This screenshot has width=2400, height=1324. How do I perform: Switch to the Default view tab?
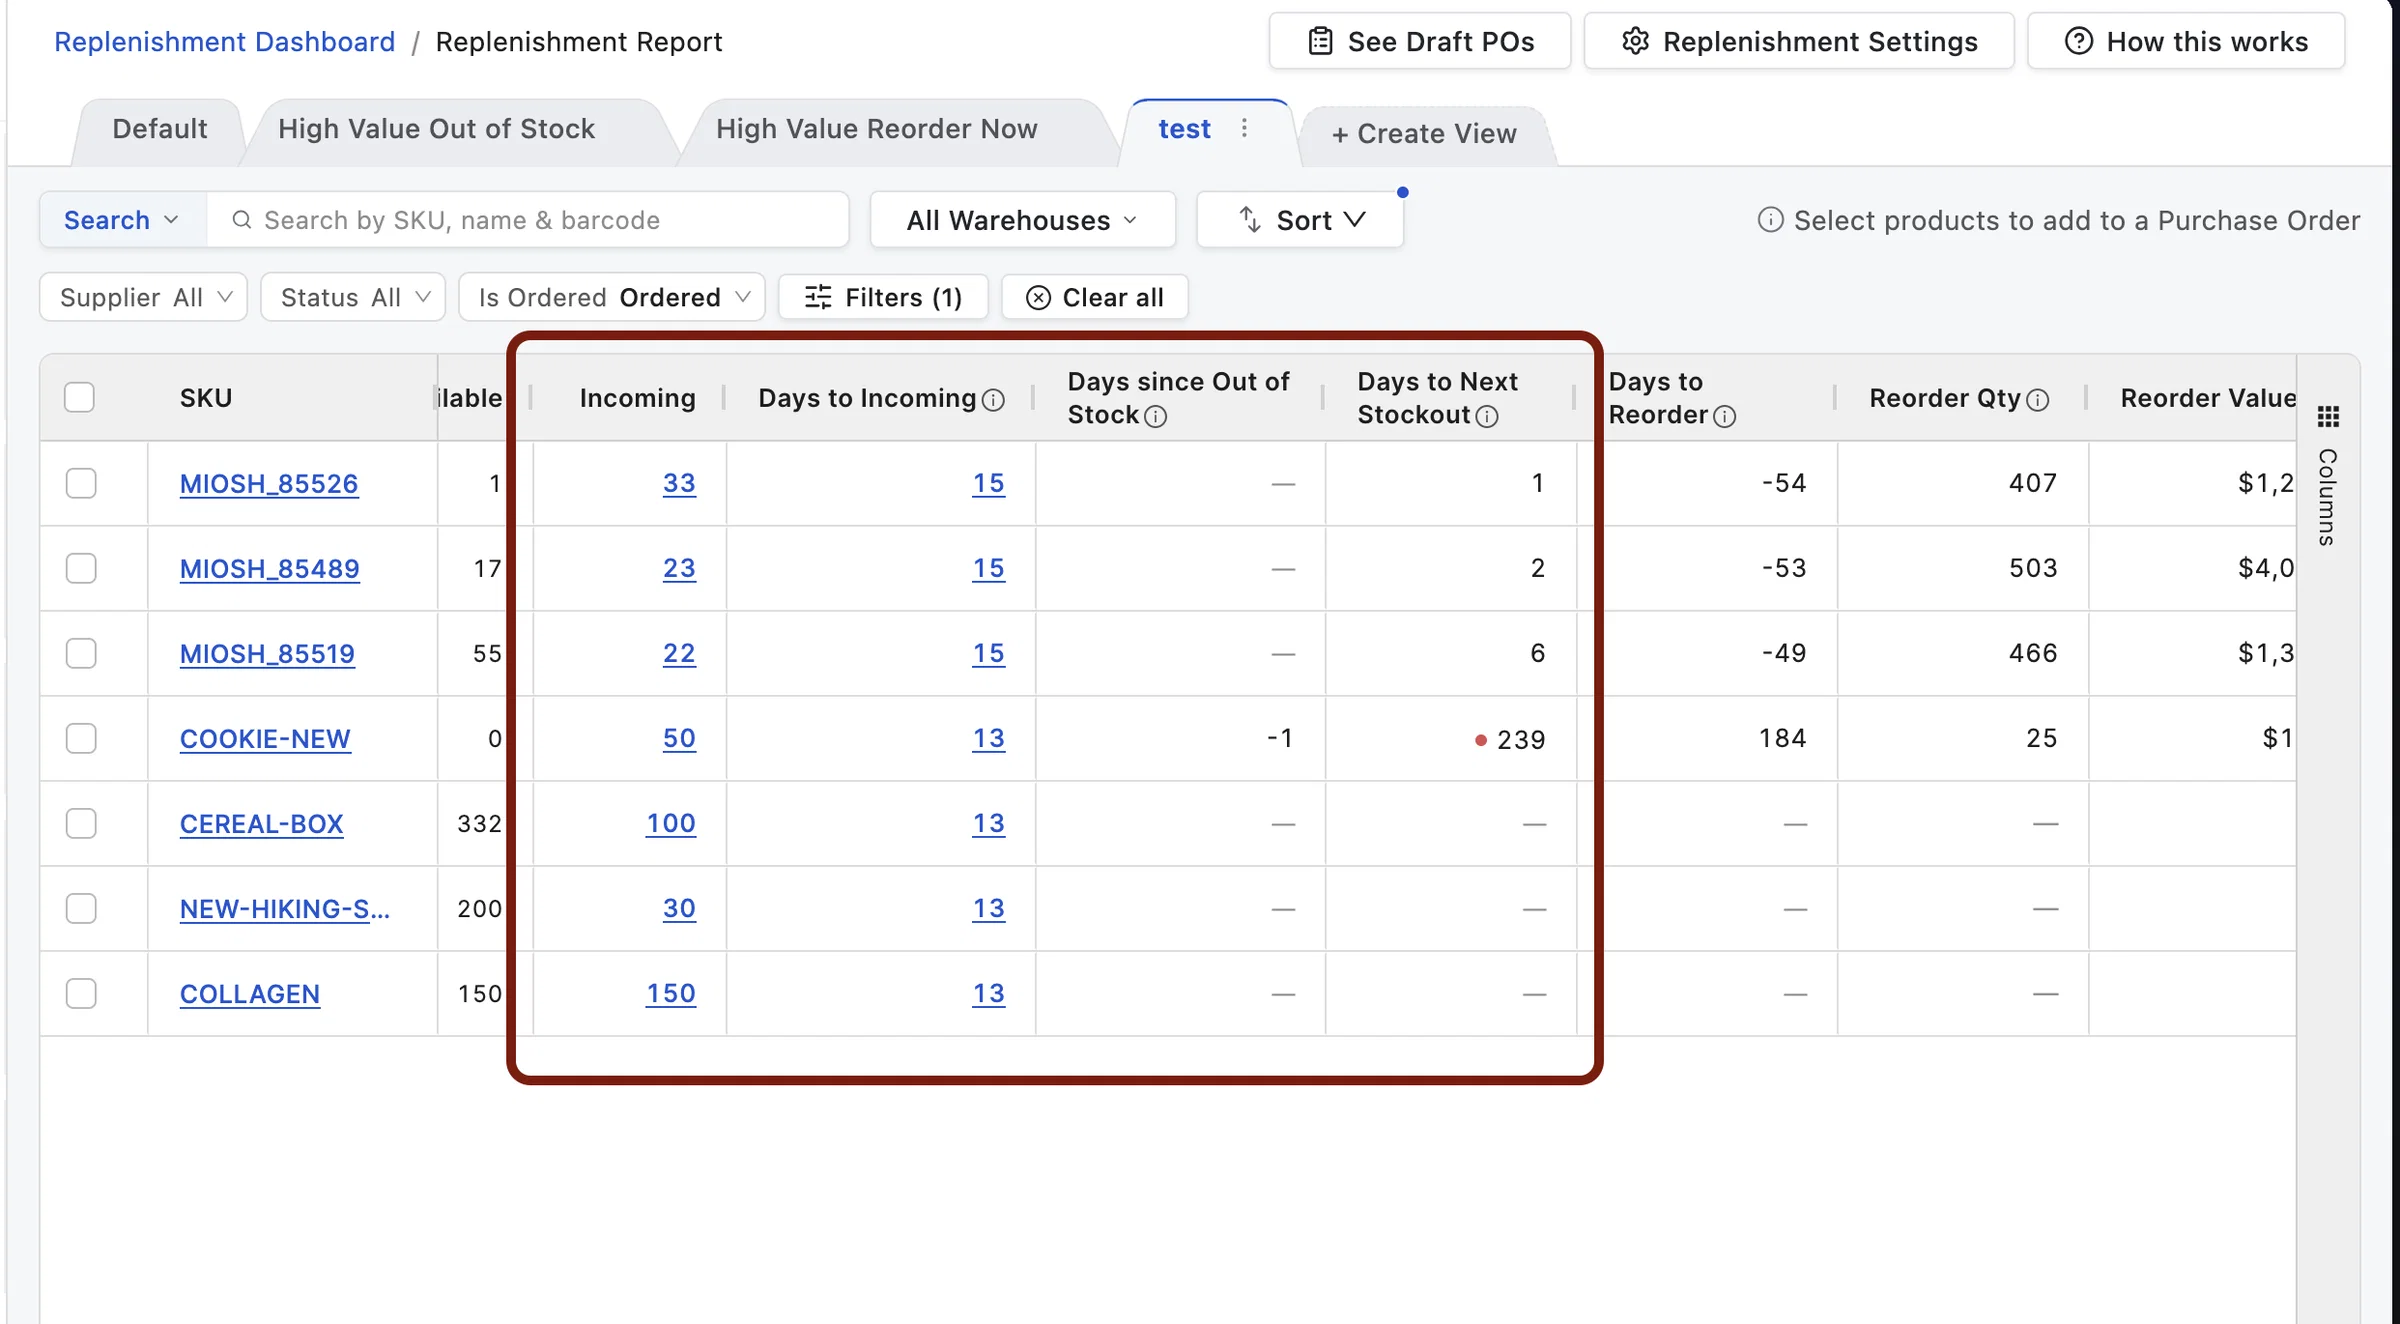pos(160,129)
